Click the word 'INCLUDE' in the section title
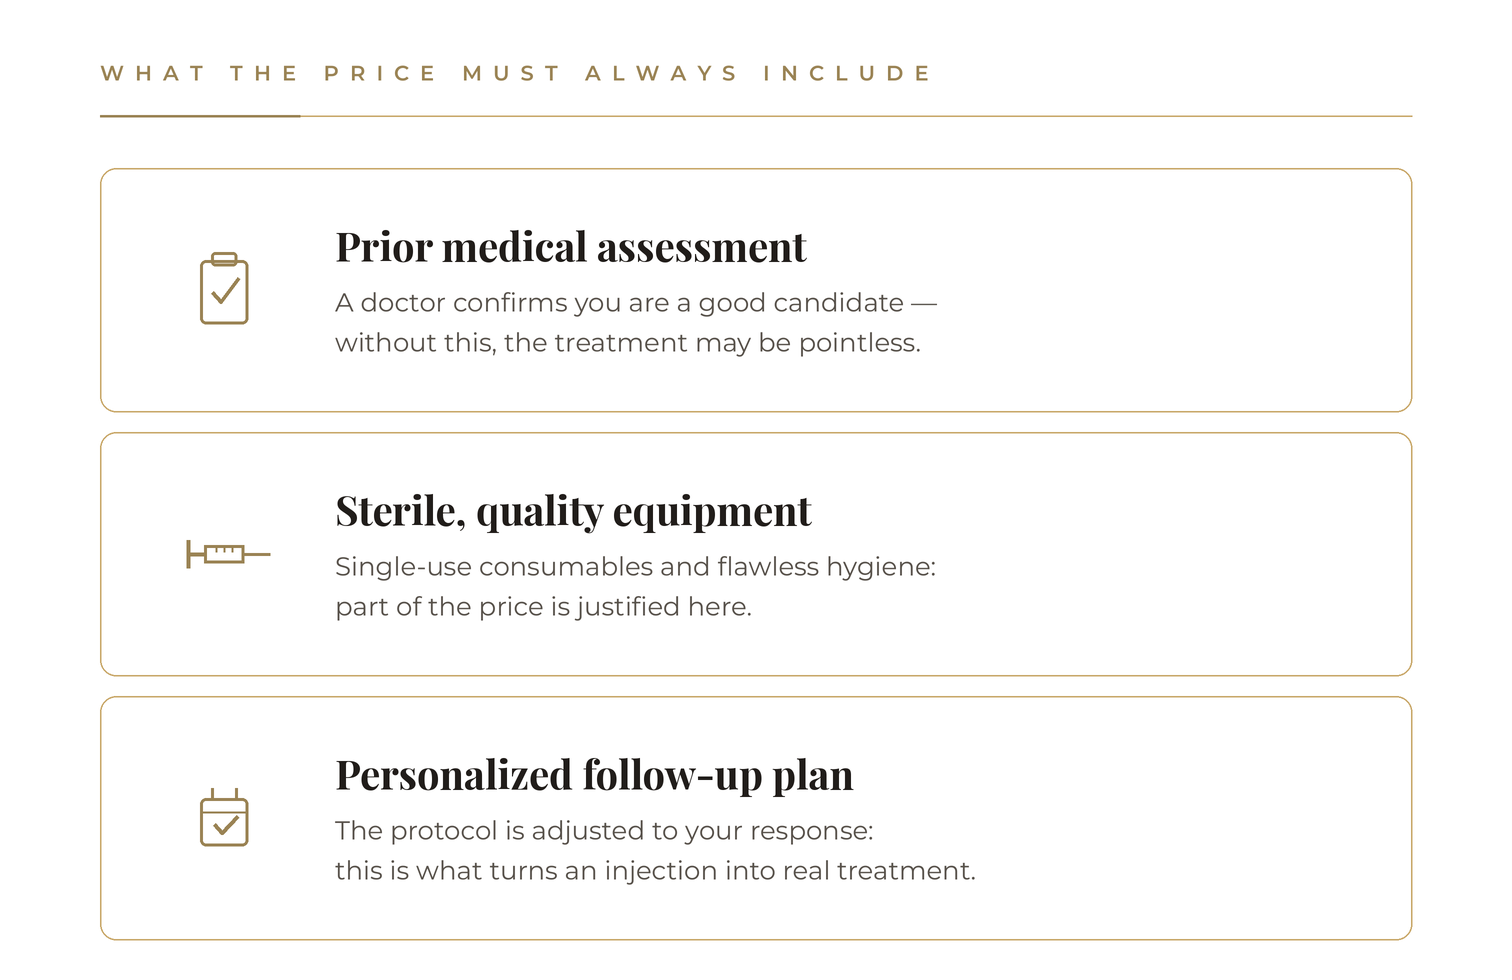 click(847, 73)
